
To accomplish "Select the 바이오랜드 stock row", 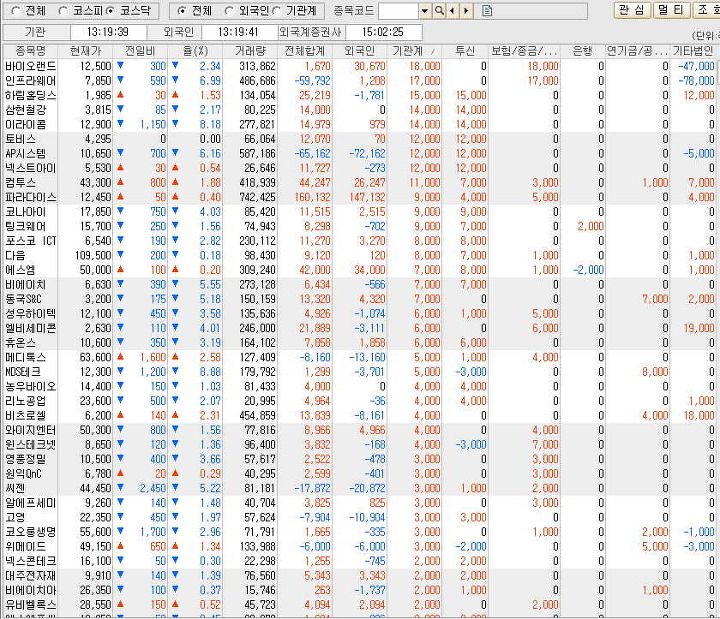I will tap(360, 66).
